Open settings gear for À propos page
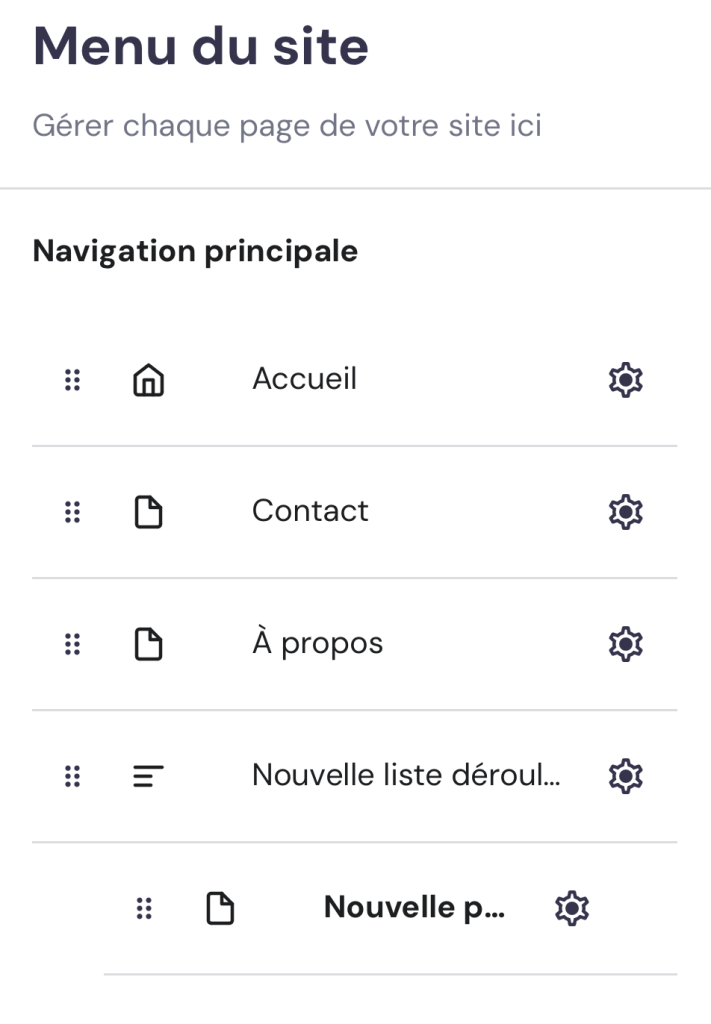The image size is (711, 1024). (626, 643)
